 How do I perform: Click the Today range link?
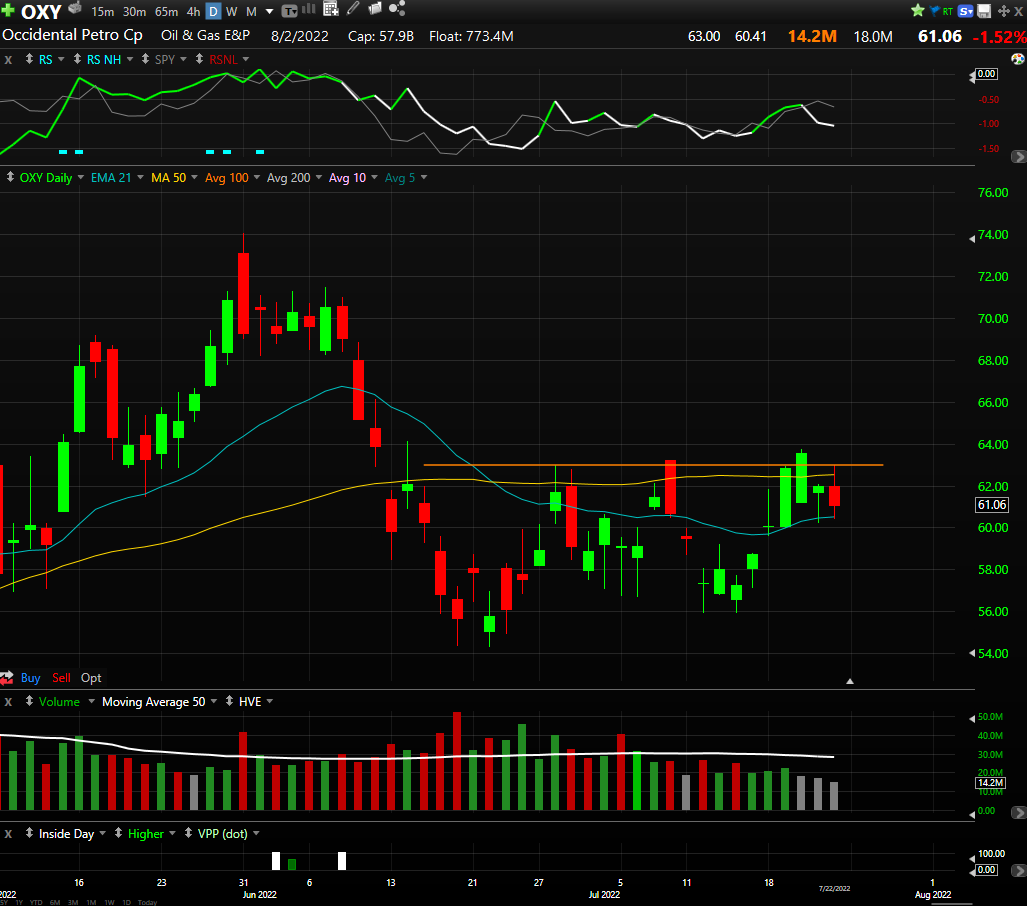pos(147,902)
